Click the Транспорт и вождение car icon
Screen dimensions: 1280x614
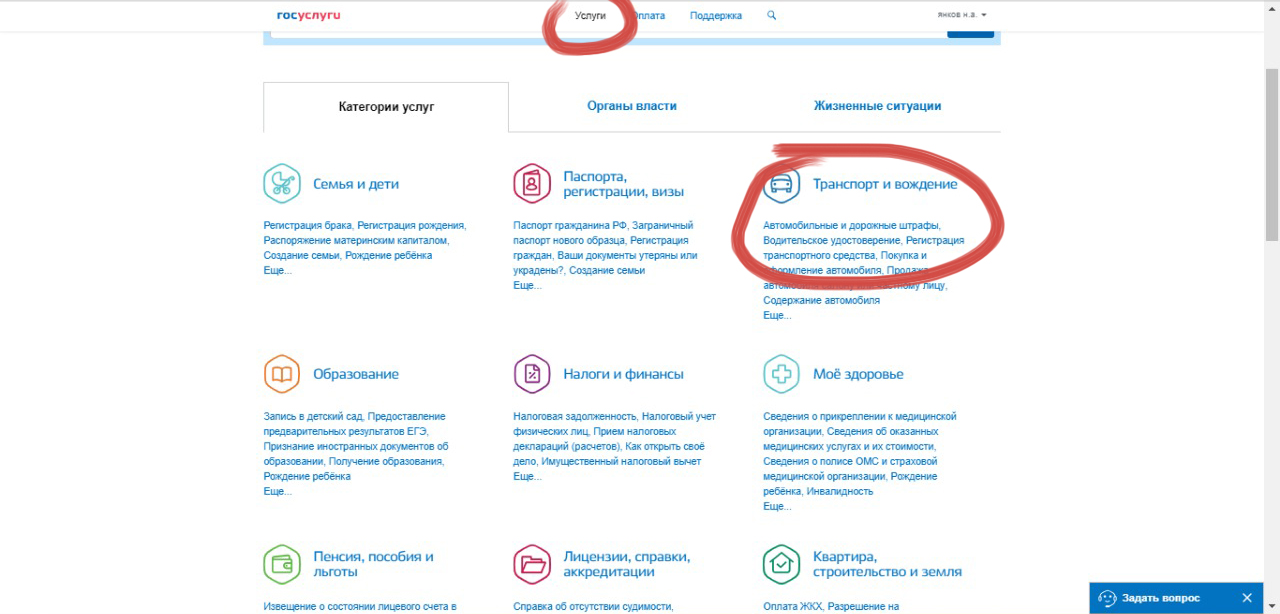(782, 184)
